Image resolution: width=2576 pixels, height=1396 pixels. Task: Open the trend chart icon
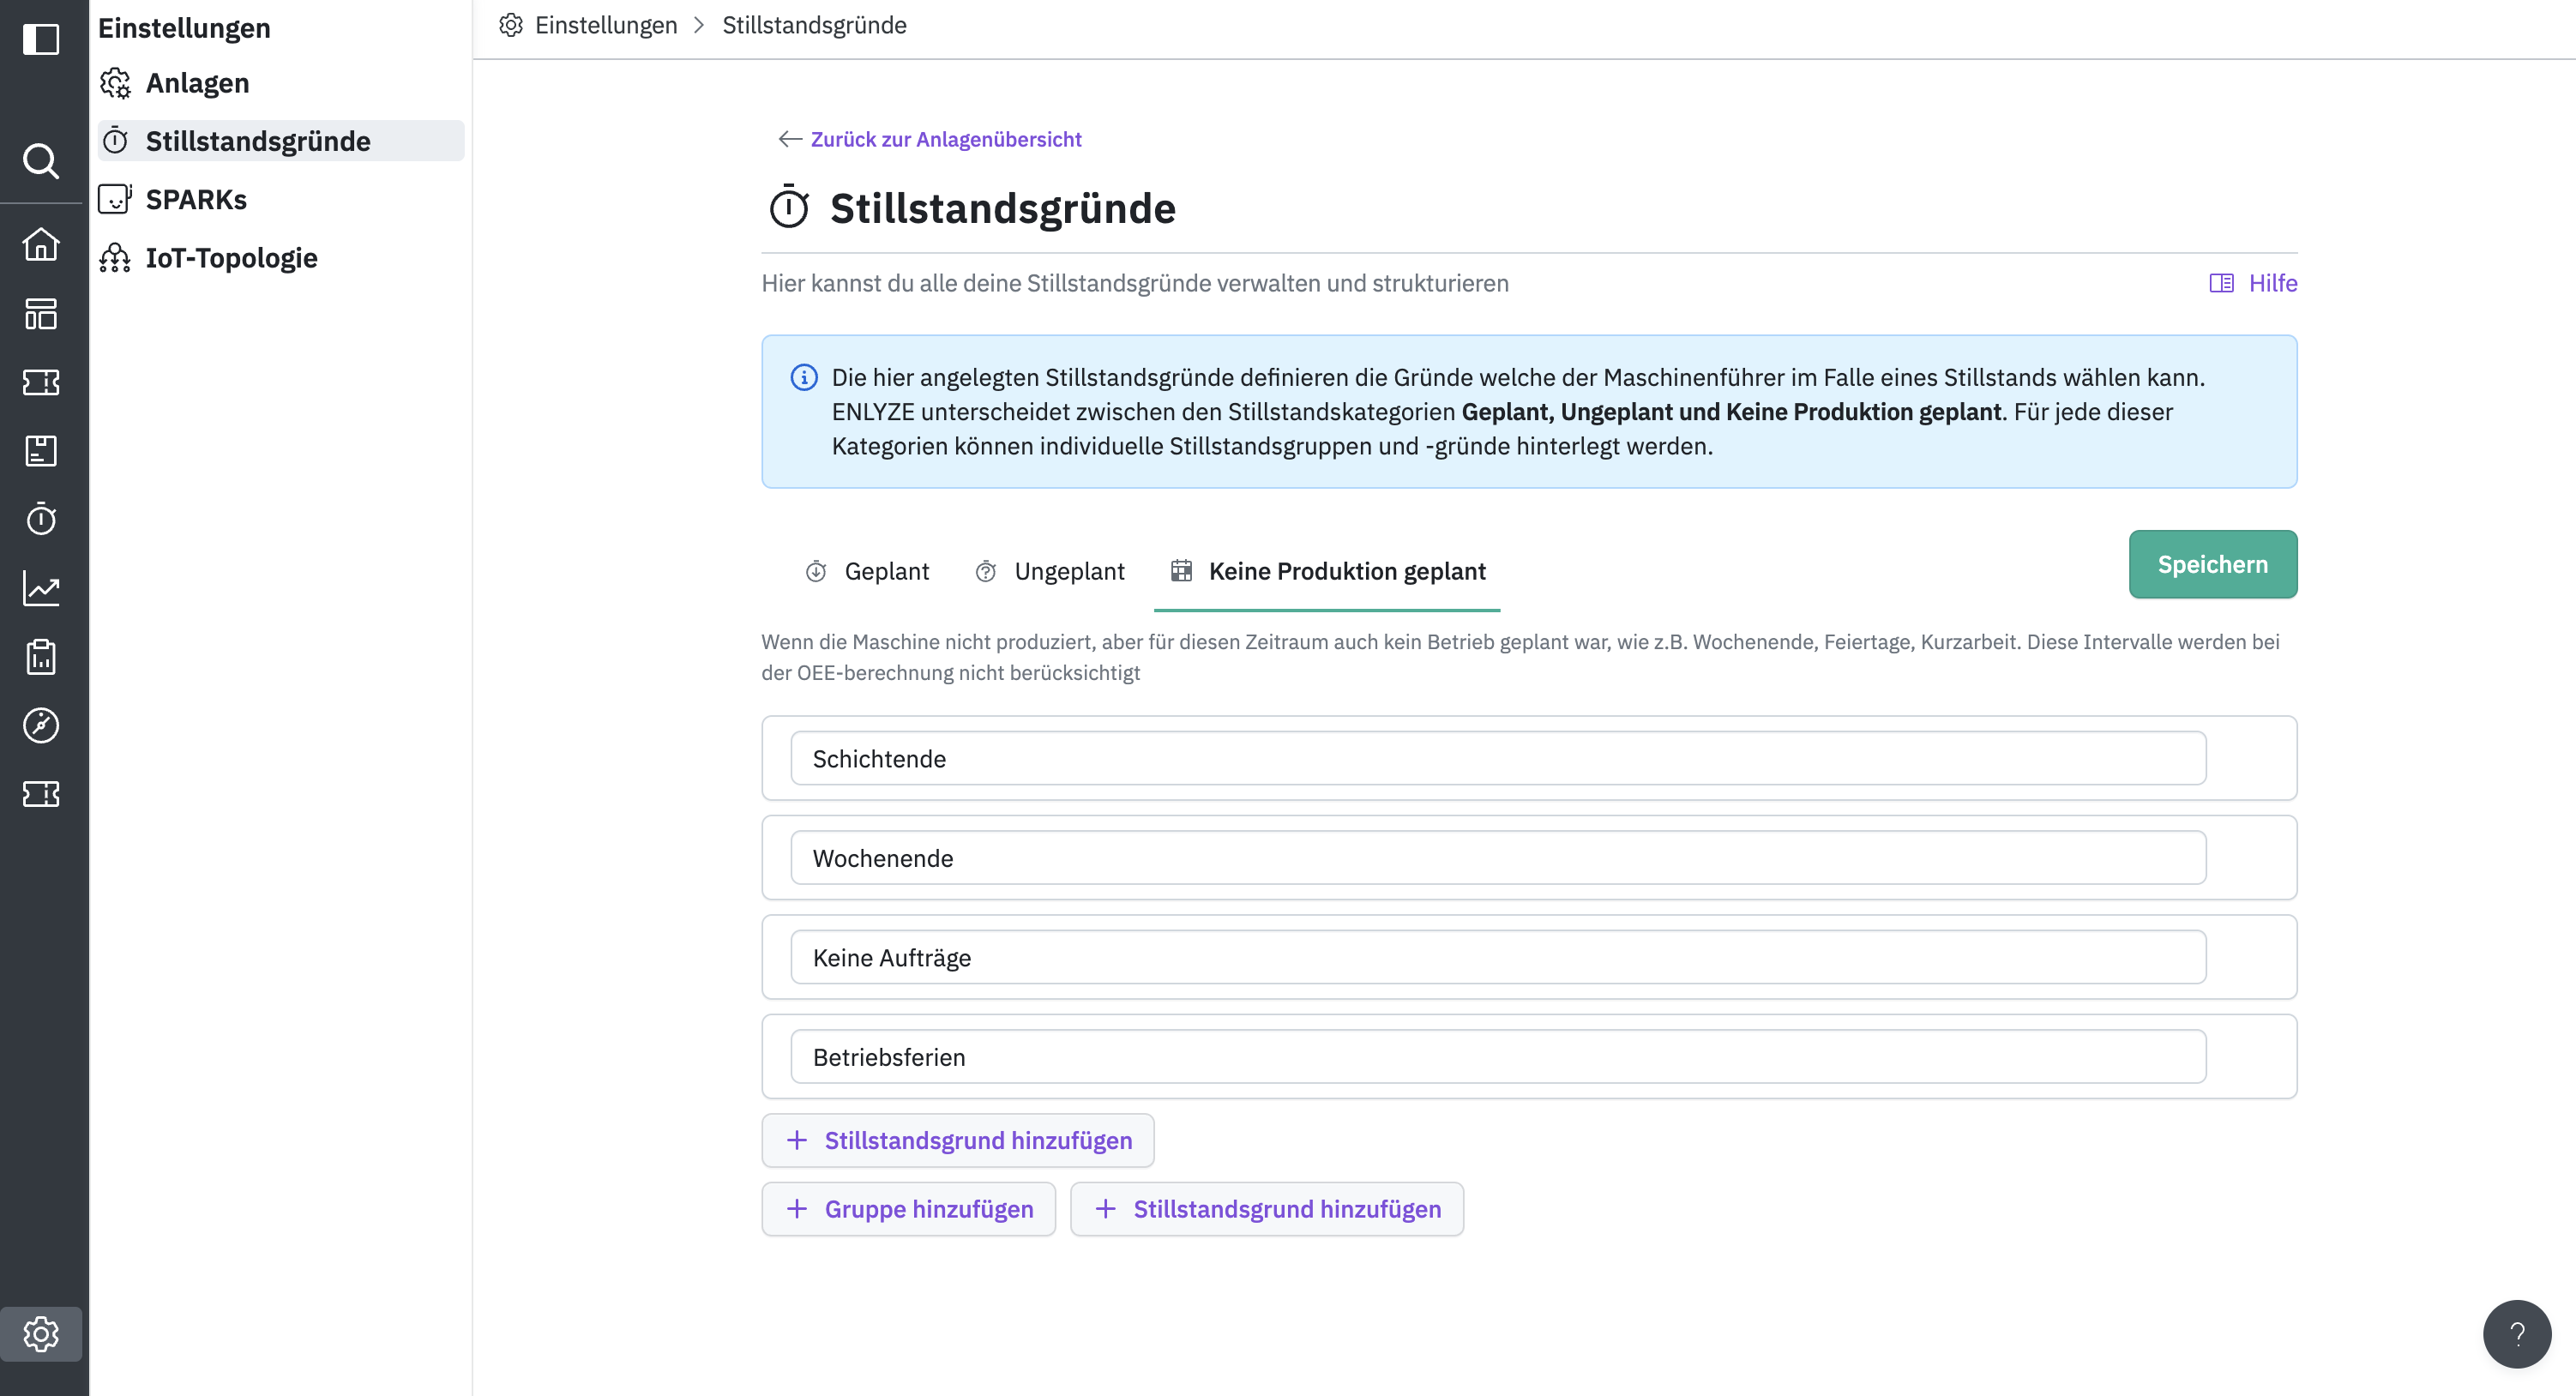pos(41,588)
